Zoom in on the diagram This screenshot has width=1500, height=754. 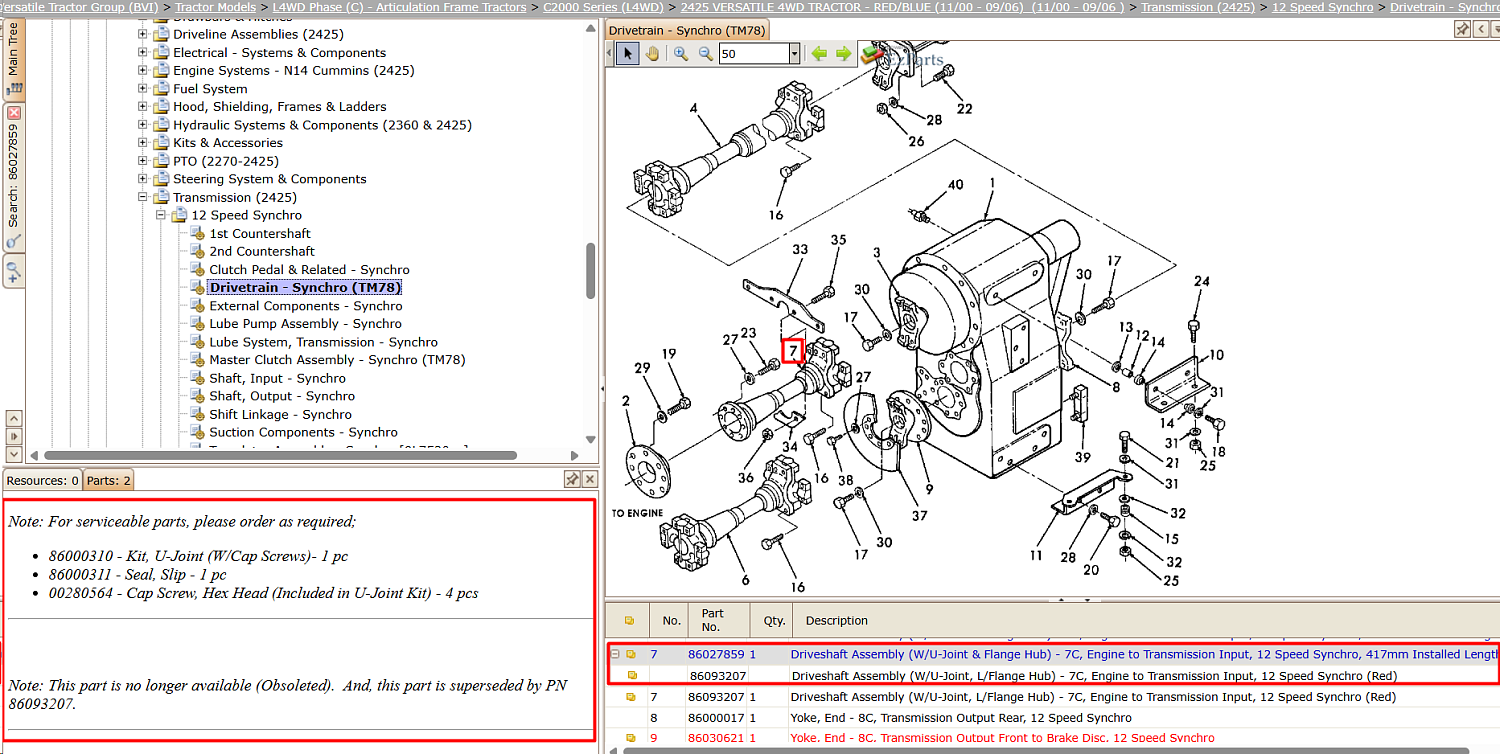point(681,54)
